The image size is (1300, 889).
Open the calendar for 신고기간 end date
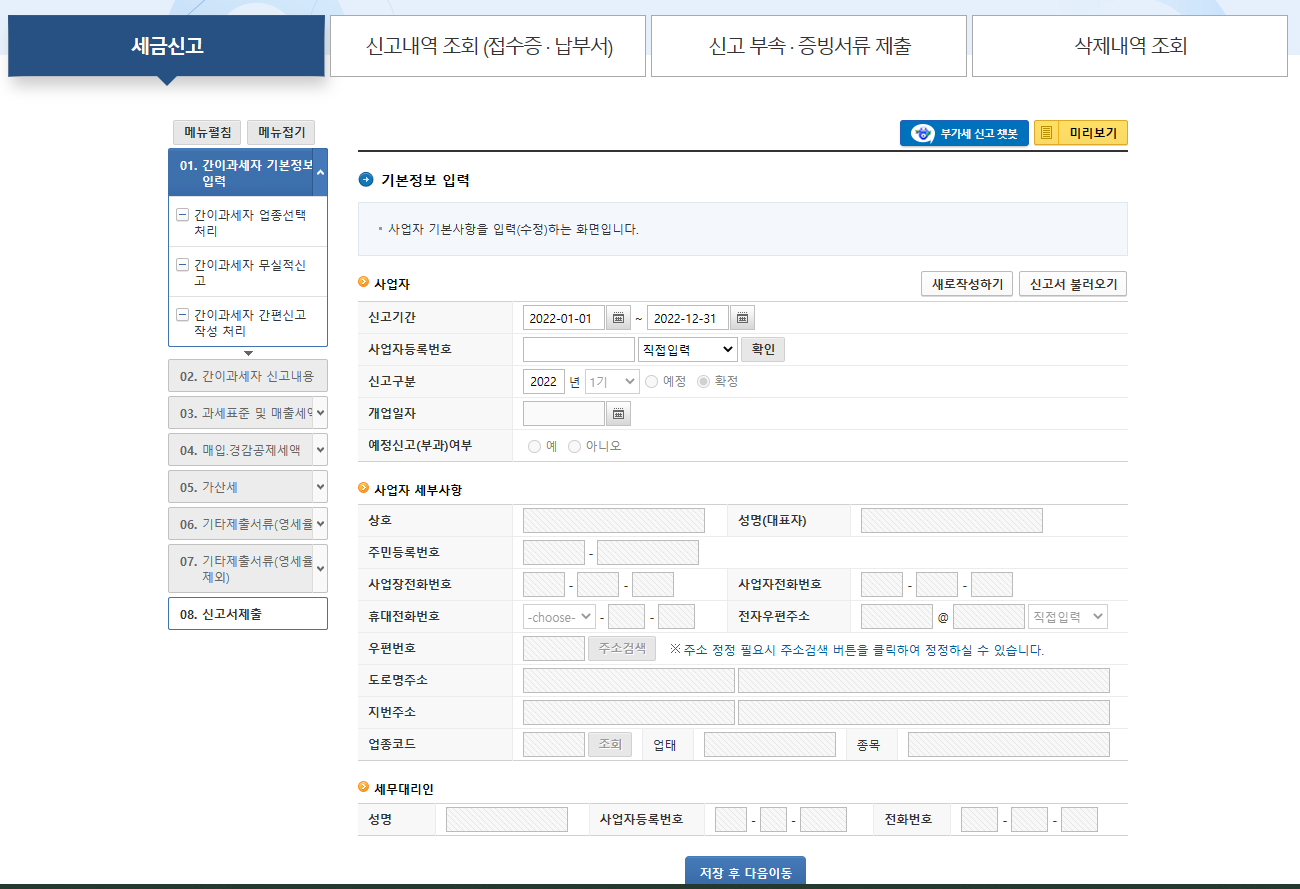point(741,317)
